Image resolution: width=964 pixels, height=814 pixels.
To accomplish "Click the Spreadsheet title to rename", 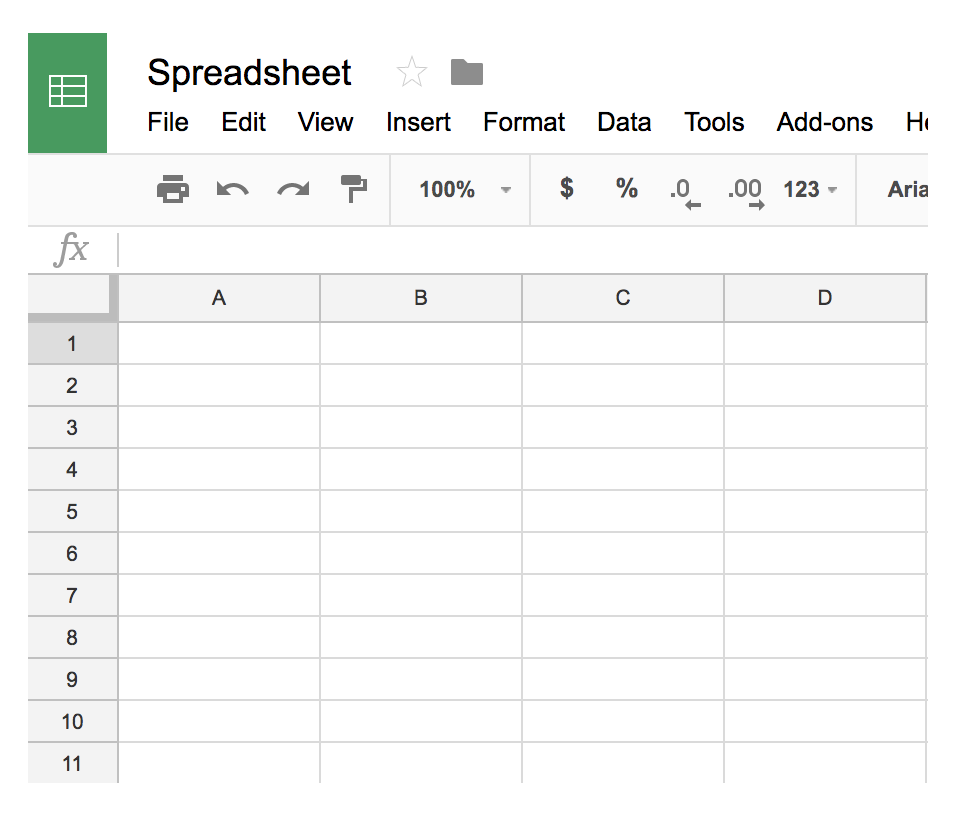I will pyautogui.click(x=249, y=72).
